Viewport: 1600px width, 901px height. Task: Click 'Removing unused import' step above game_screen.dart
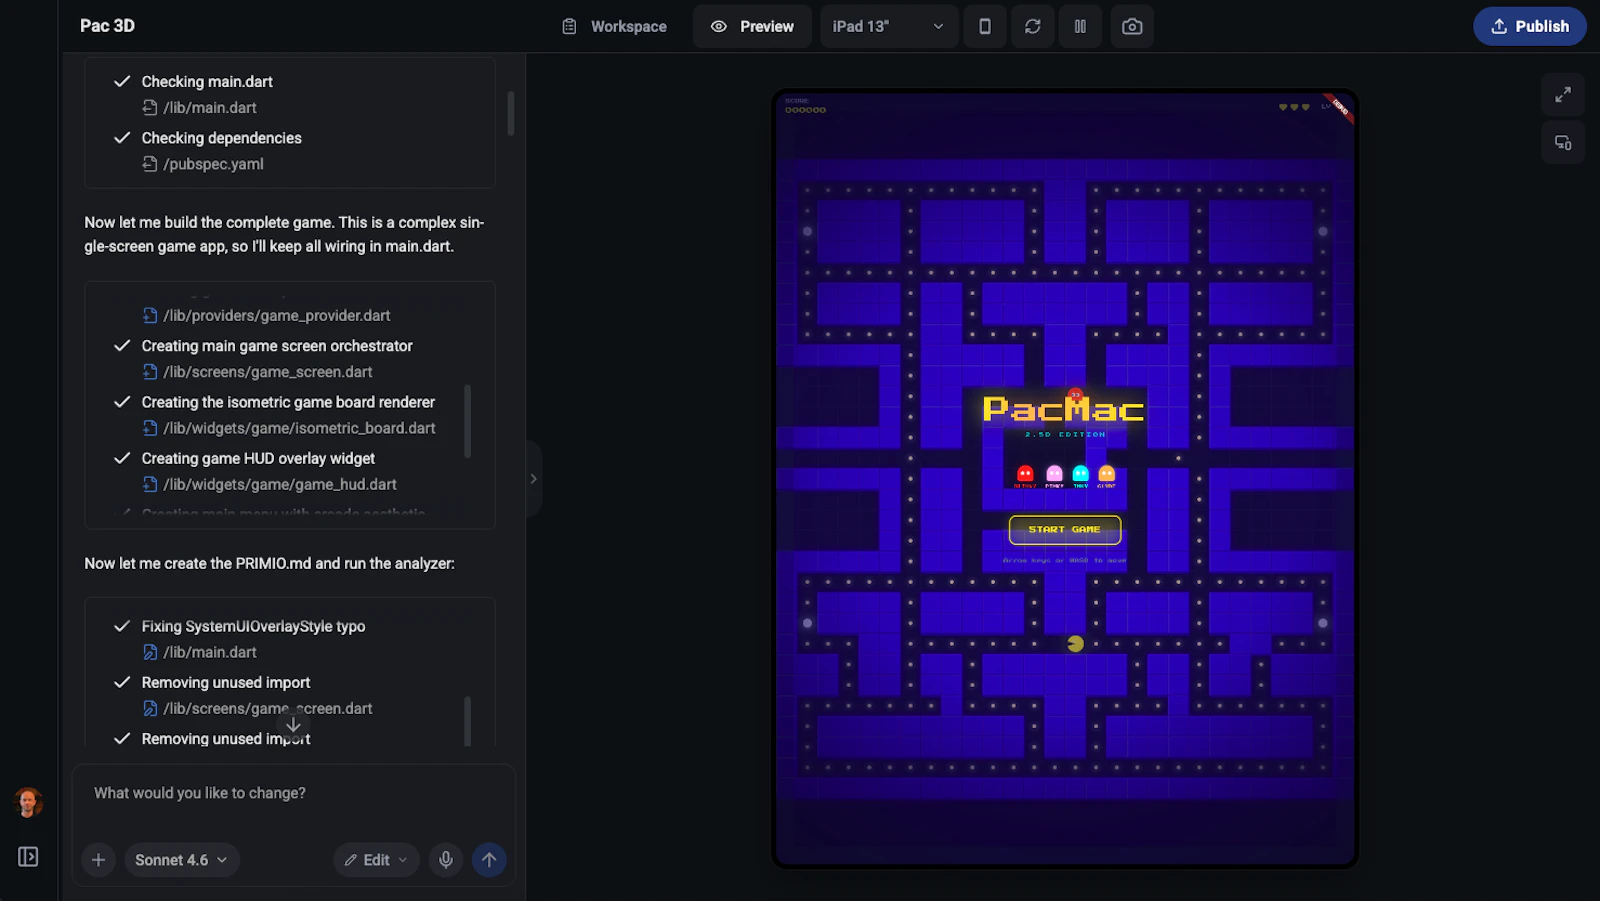click(x=226, y=682)
